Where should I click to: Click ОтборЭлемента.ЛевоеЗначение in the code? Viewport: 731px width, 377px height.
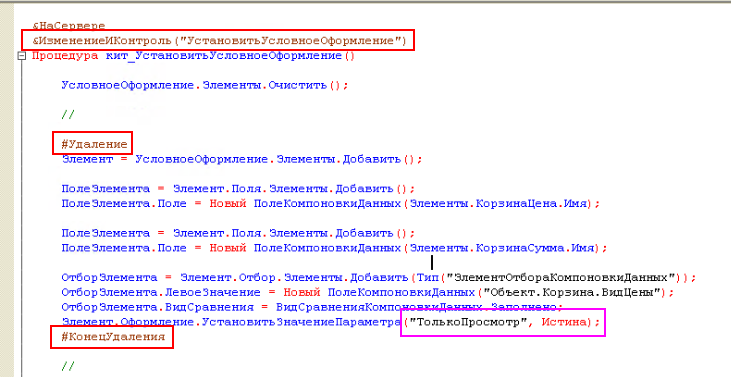[x=161, y=293]
